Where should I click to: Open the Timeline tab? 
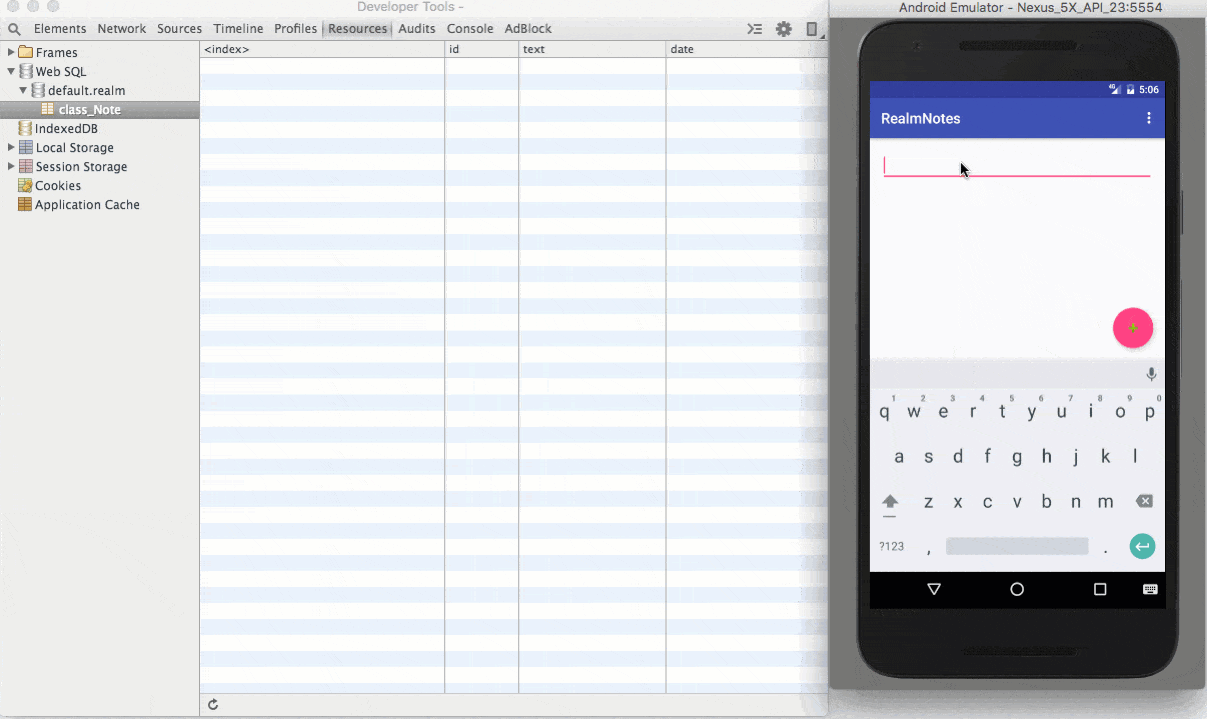[238, 29]
